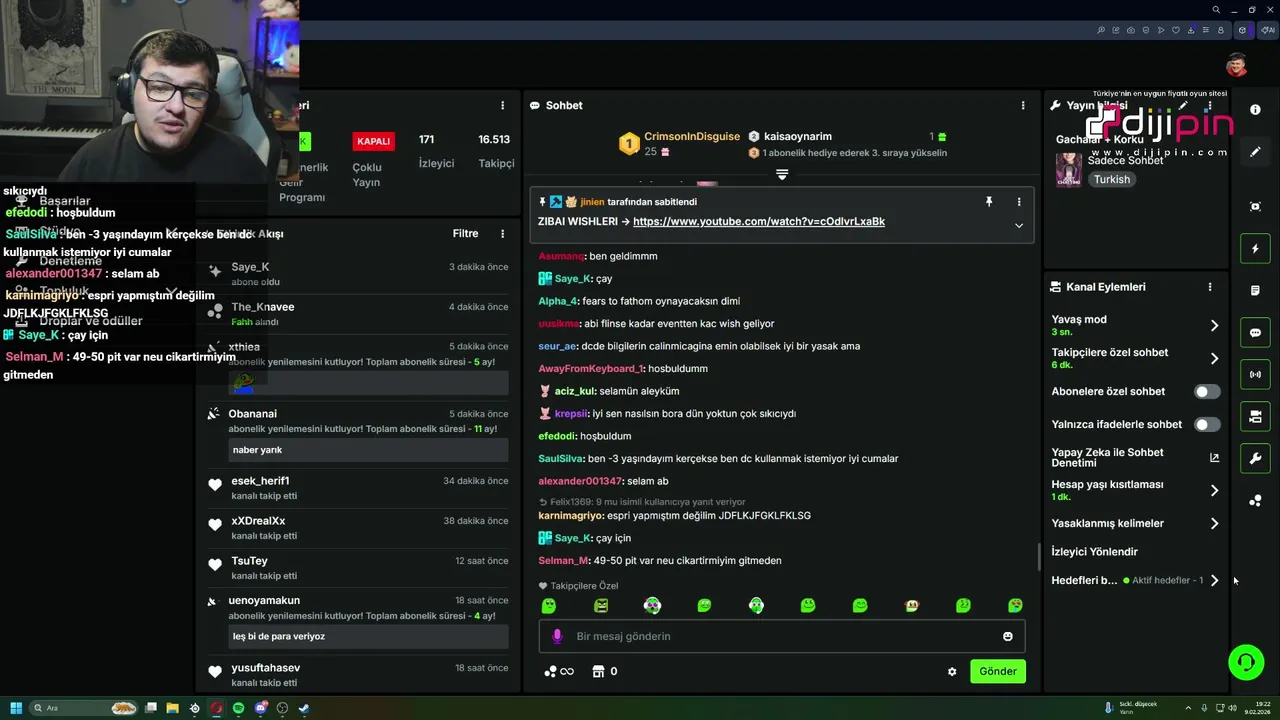Open the Windows Start button
The height and width of the screenshot is (720, 1280).
(x=14, y=708)
